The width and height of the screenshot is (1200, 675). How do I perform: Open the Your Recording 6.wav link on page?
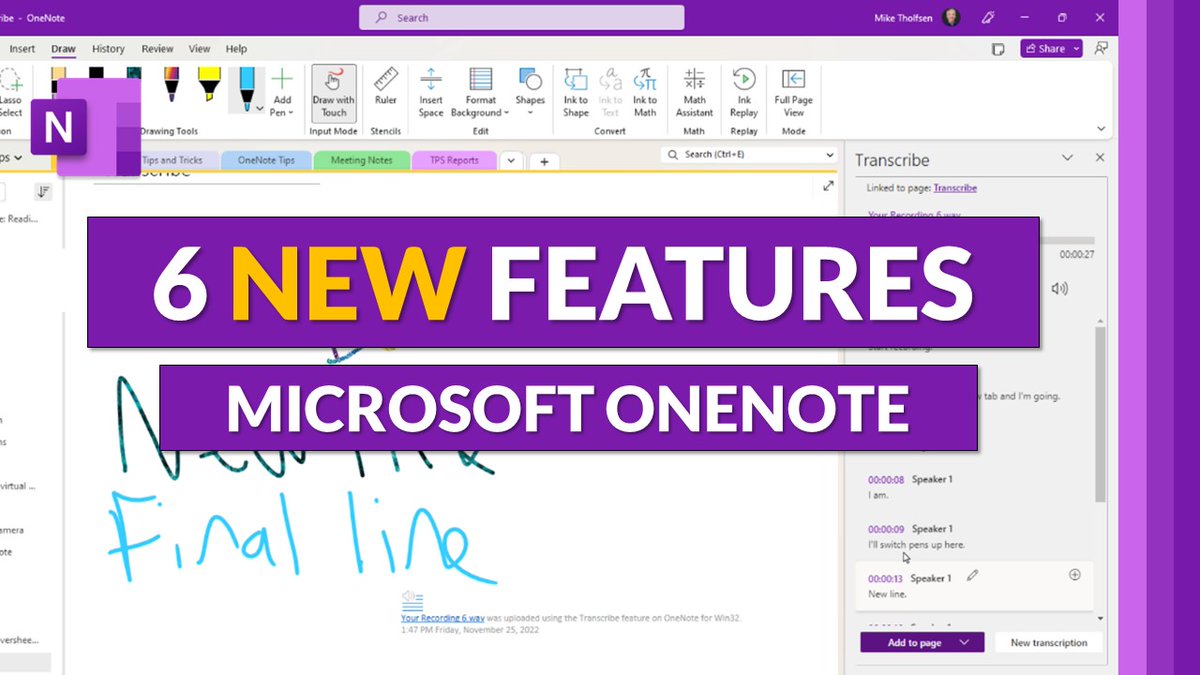(x=443, y=618)
